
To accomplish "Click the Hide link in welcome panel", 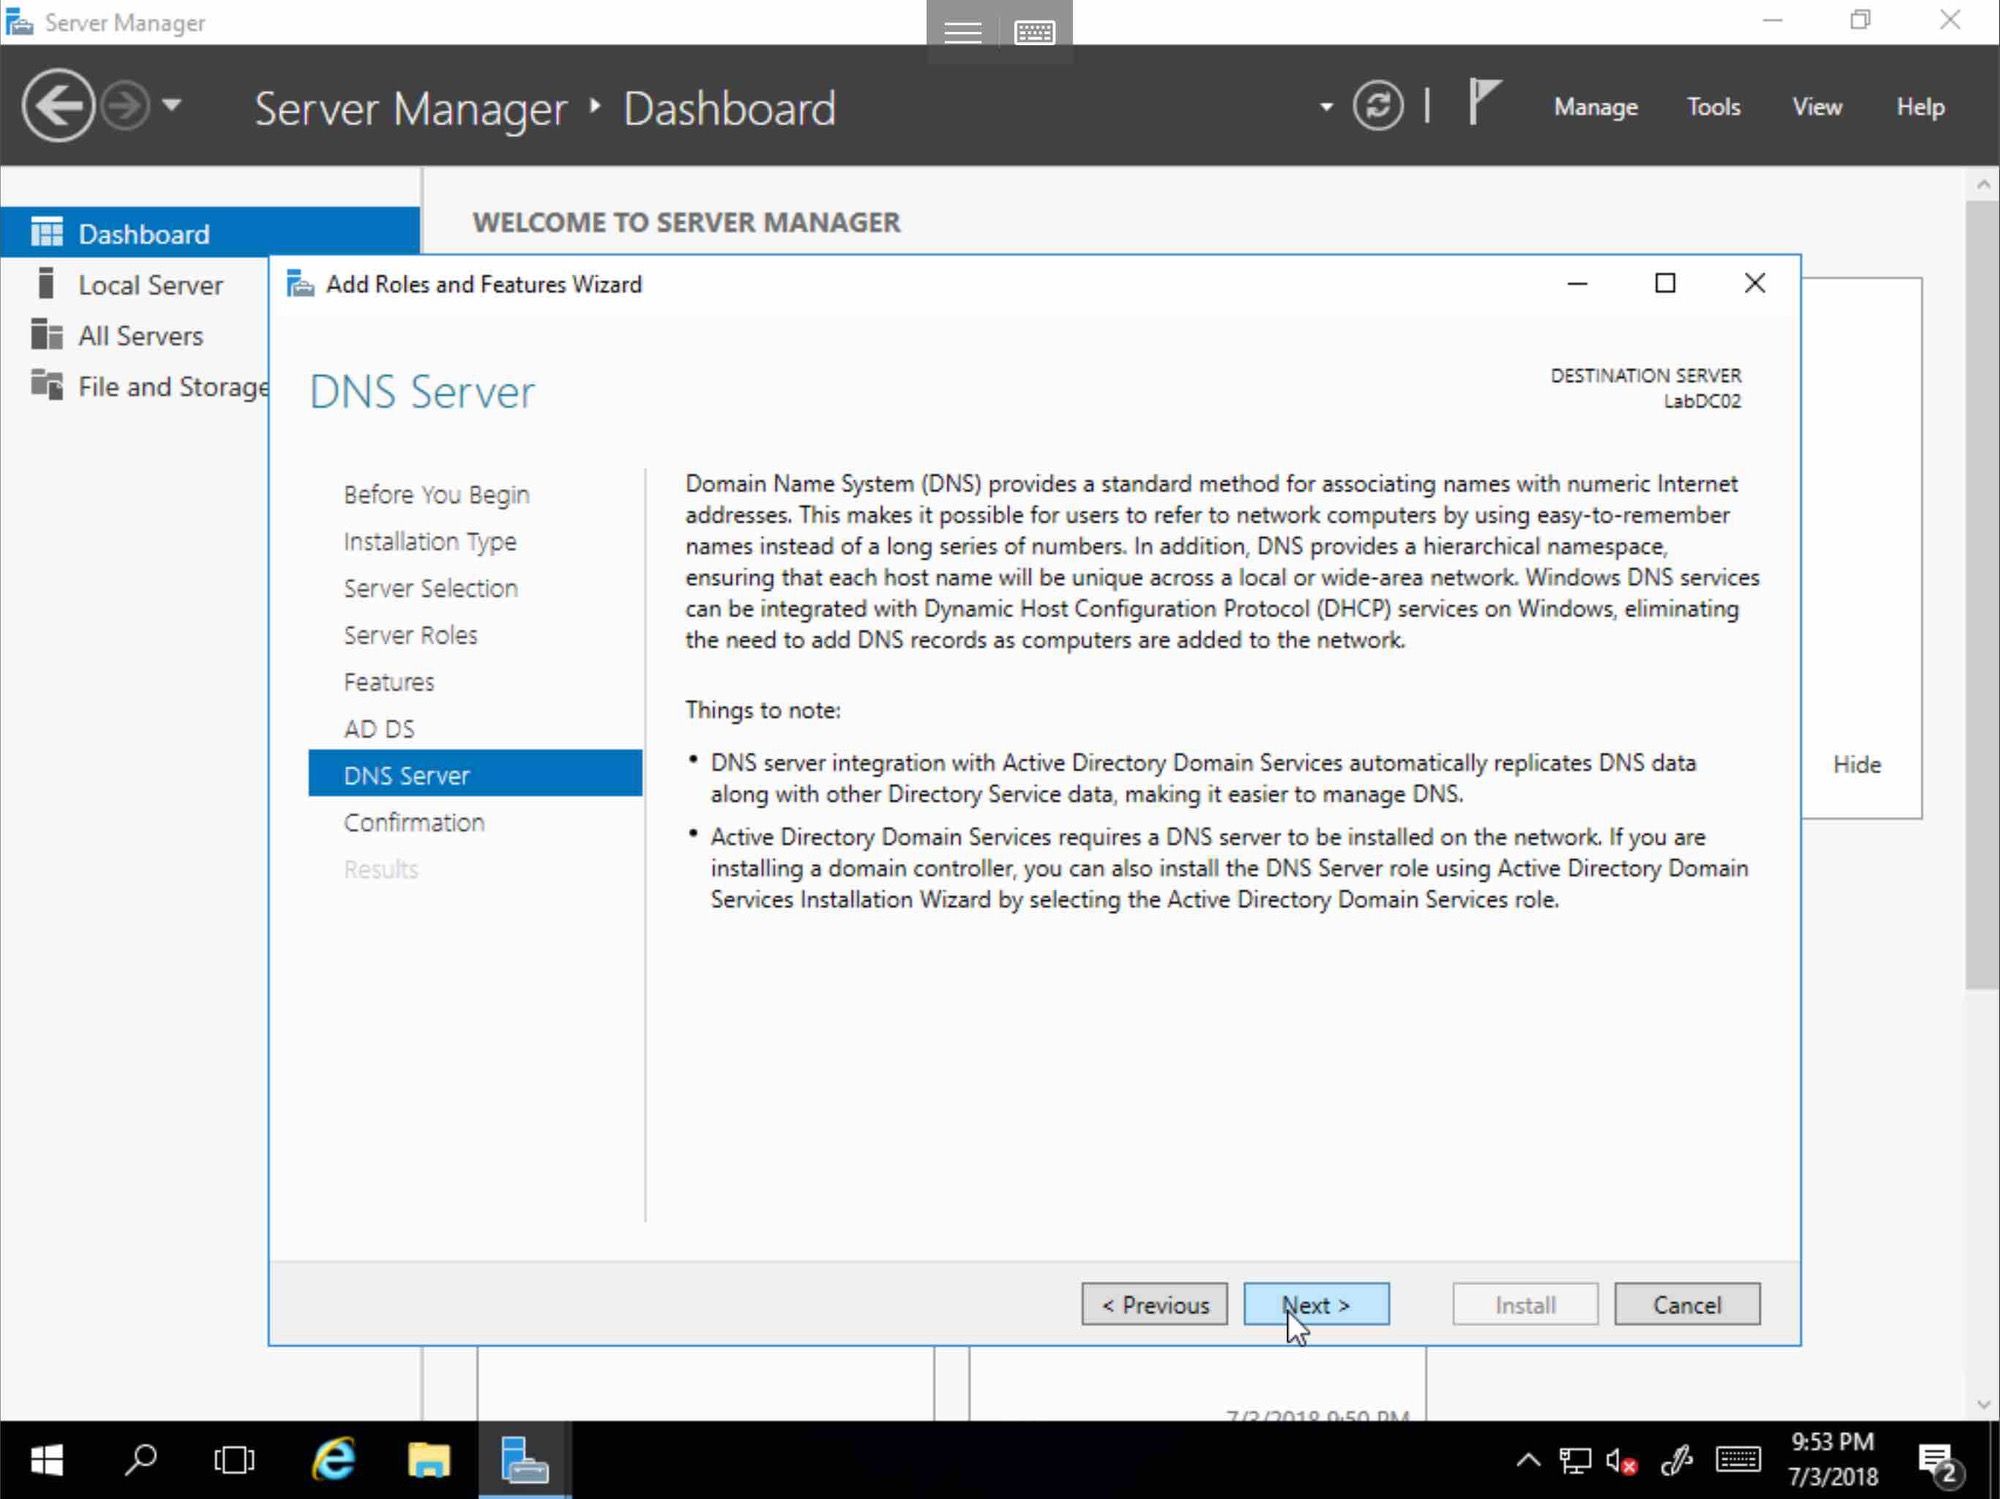I will tap(1856, 765).
